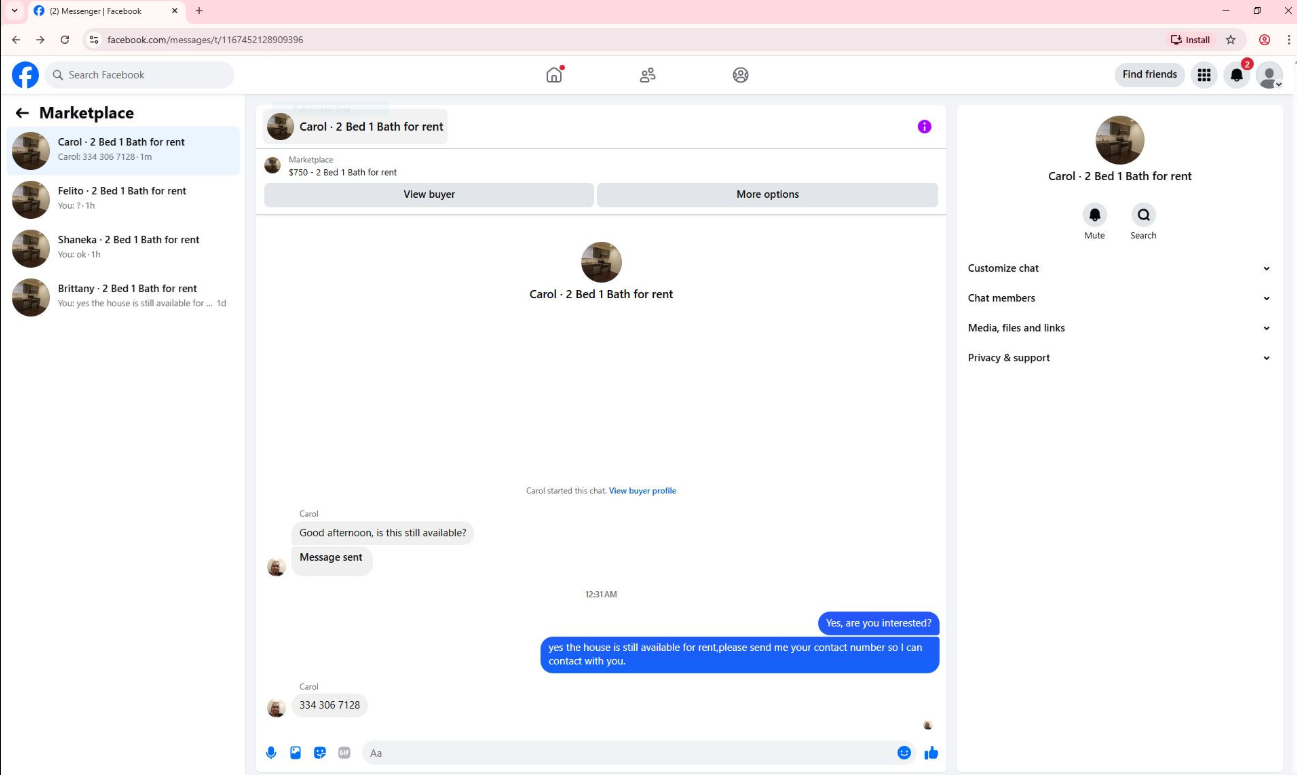Expand Media, files and links section
The image size is (1297, 775).
pos(1119,328)
